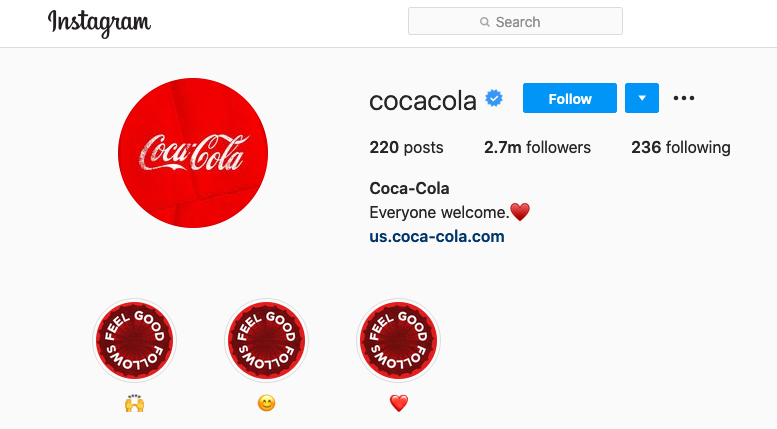
Task: Expand the suggested accounts dropdown arrow
Action: tap(642, 98)
